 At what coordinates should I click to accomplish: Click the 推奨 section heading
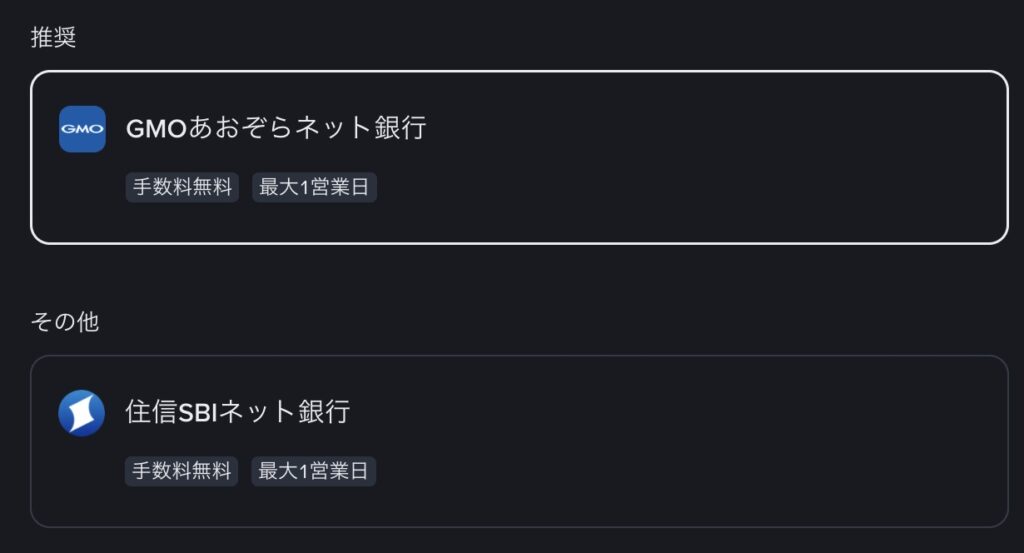point(54,38)
